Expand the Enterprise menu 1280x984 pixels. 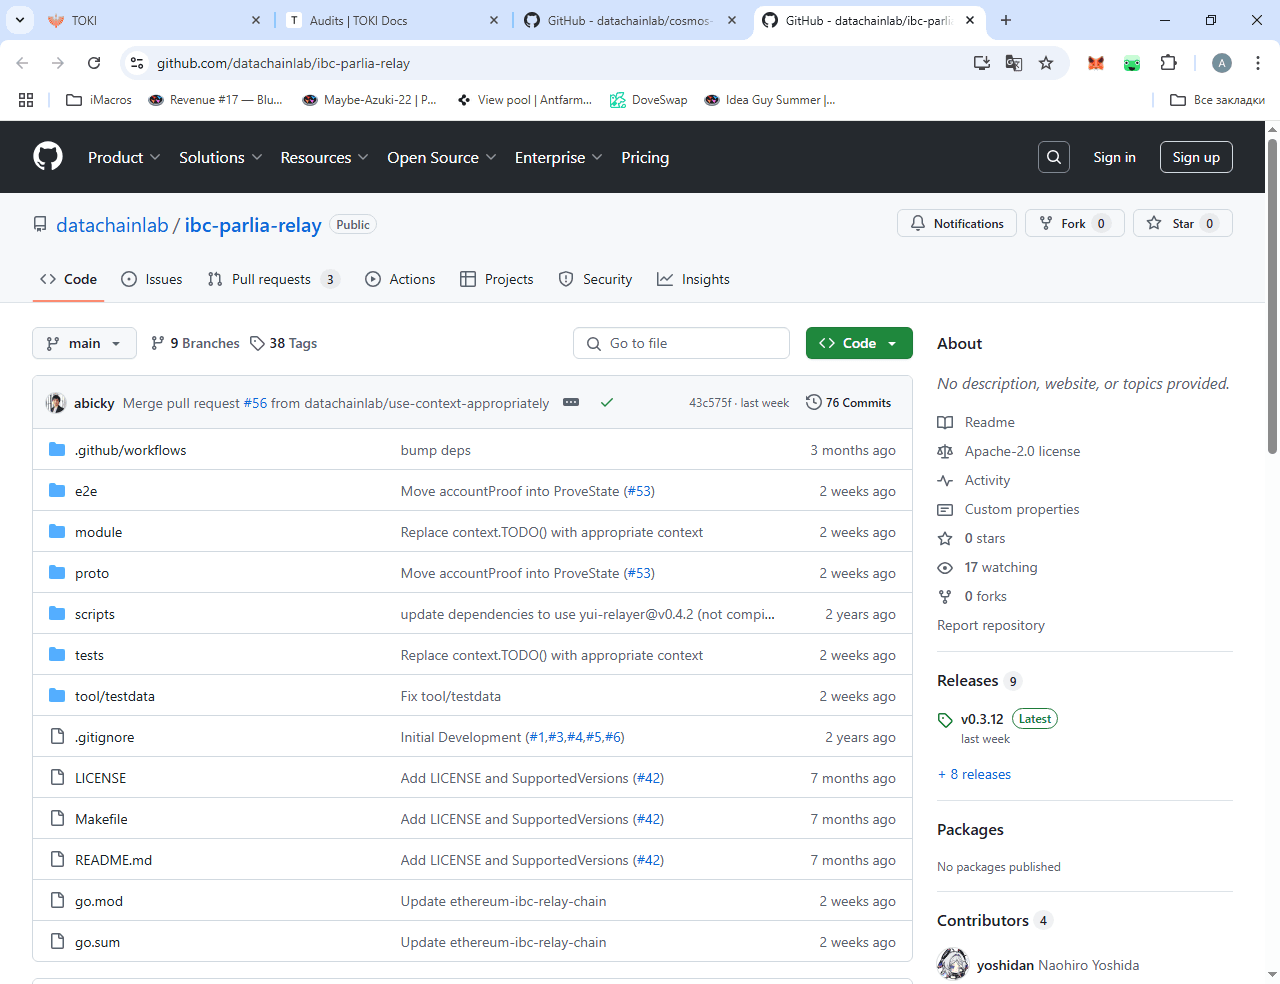558,157
